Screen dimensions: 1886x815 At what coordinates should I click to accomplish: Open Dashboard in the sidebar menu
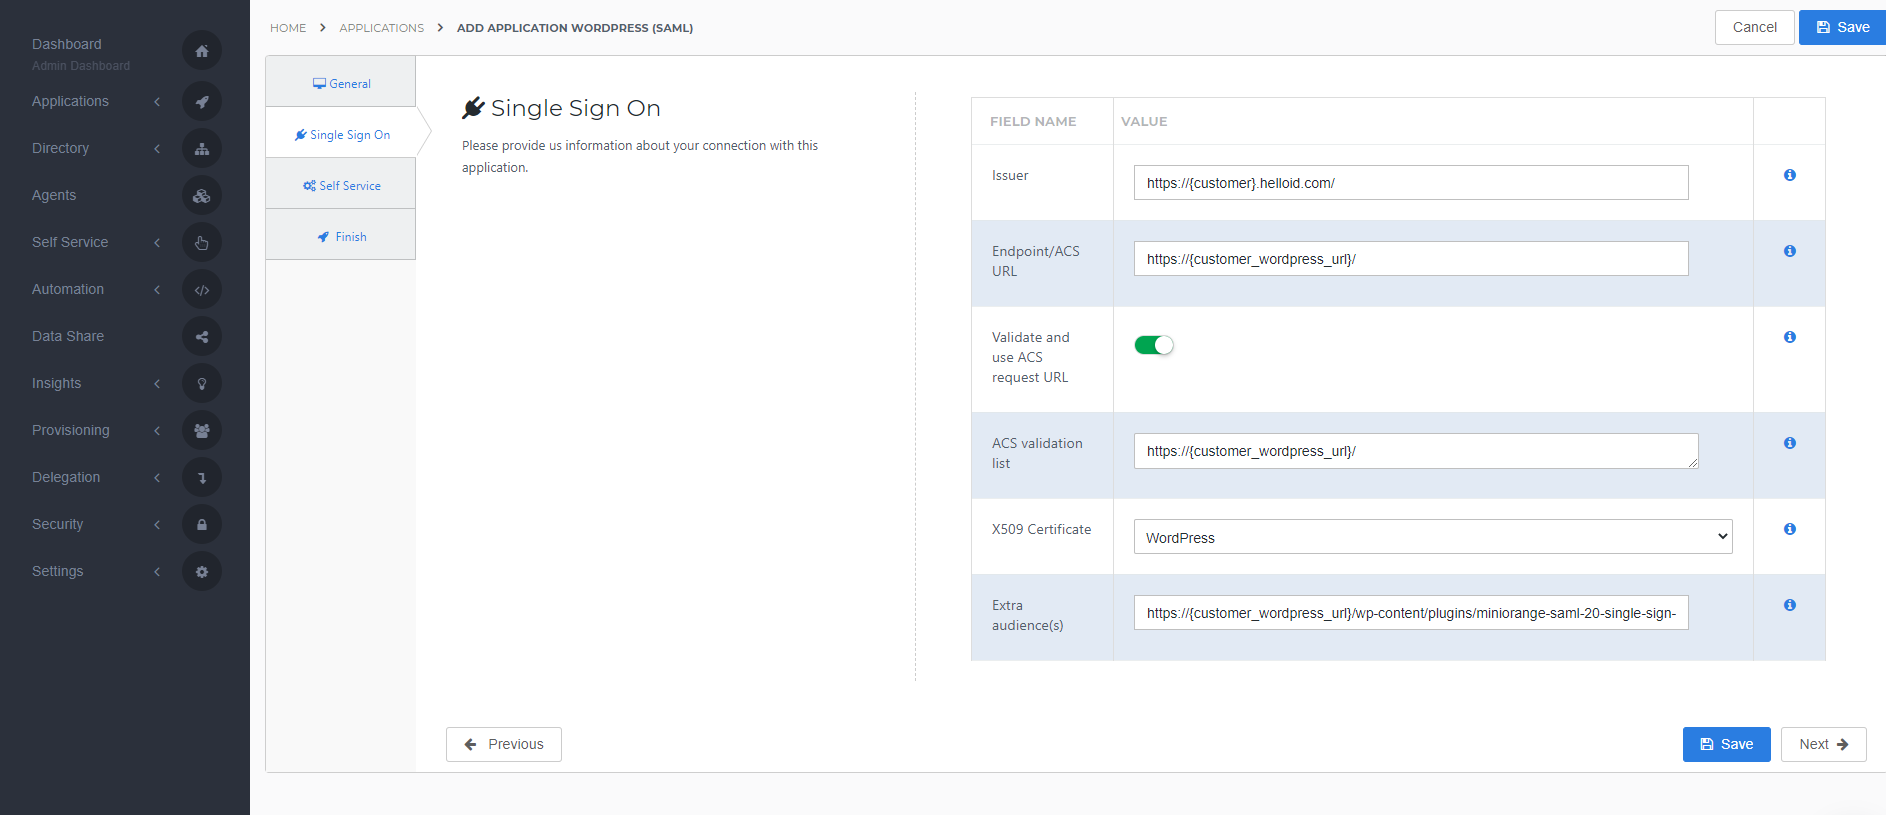click(x=67, y=44)
